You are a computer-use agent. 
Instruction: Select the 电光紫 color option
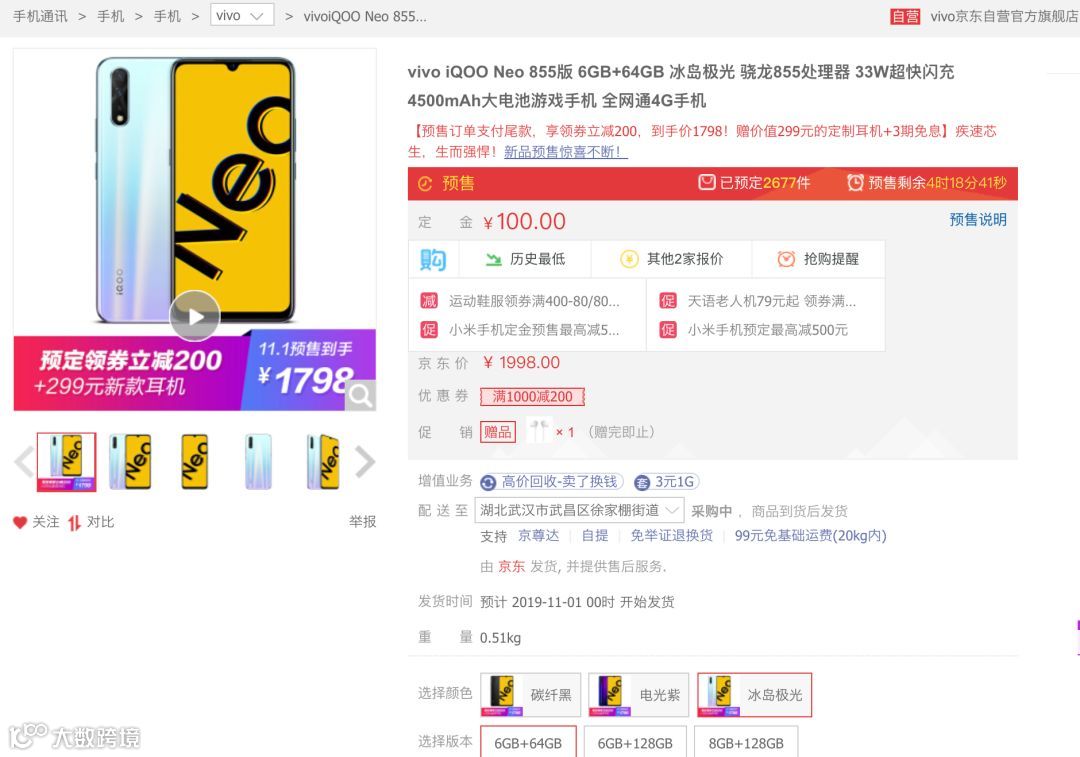pyautogui.click(x=638, y=695)
